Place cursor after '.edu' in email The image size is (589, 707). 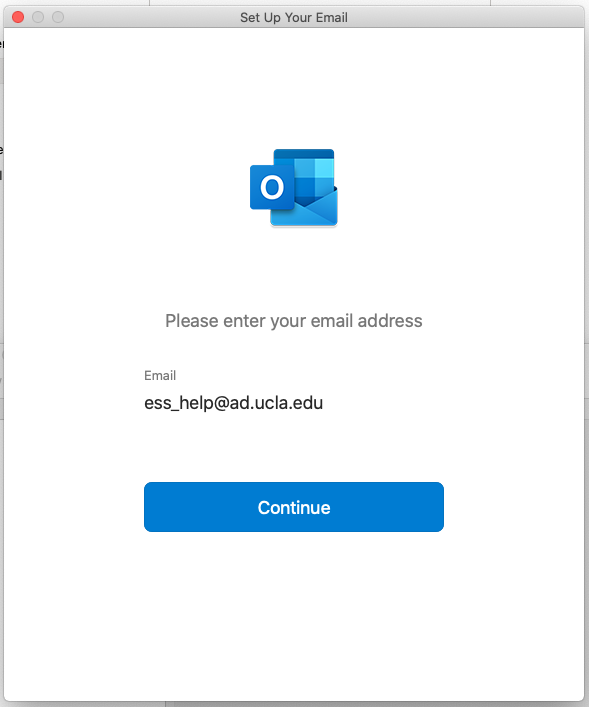point(324,403)
